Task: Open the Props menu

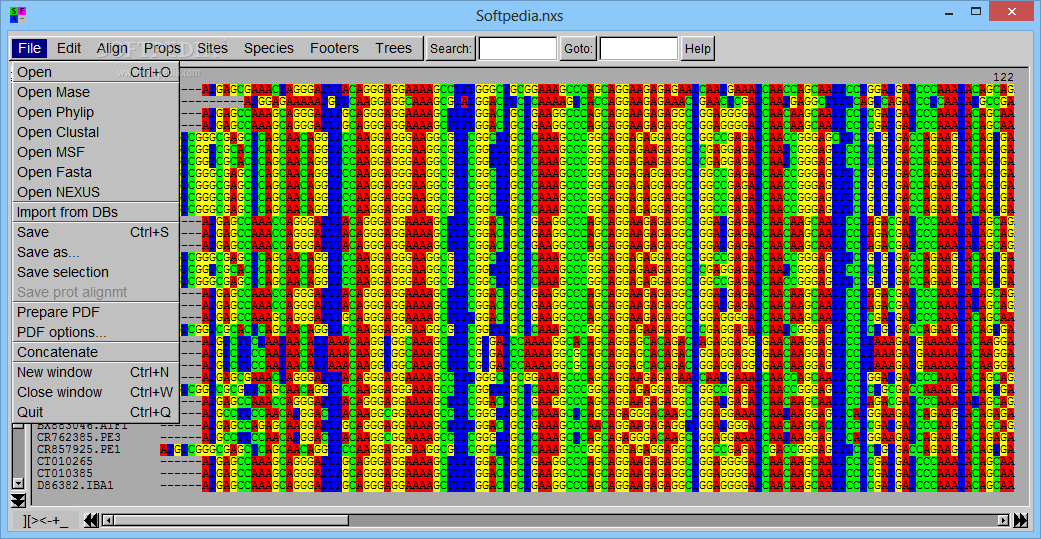Action: coord(163,48)
